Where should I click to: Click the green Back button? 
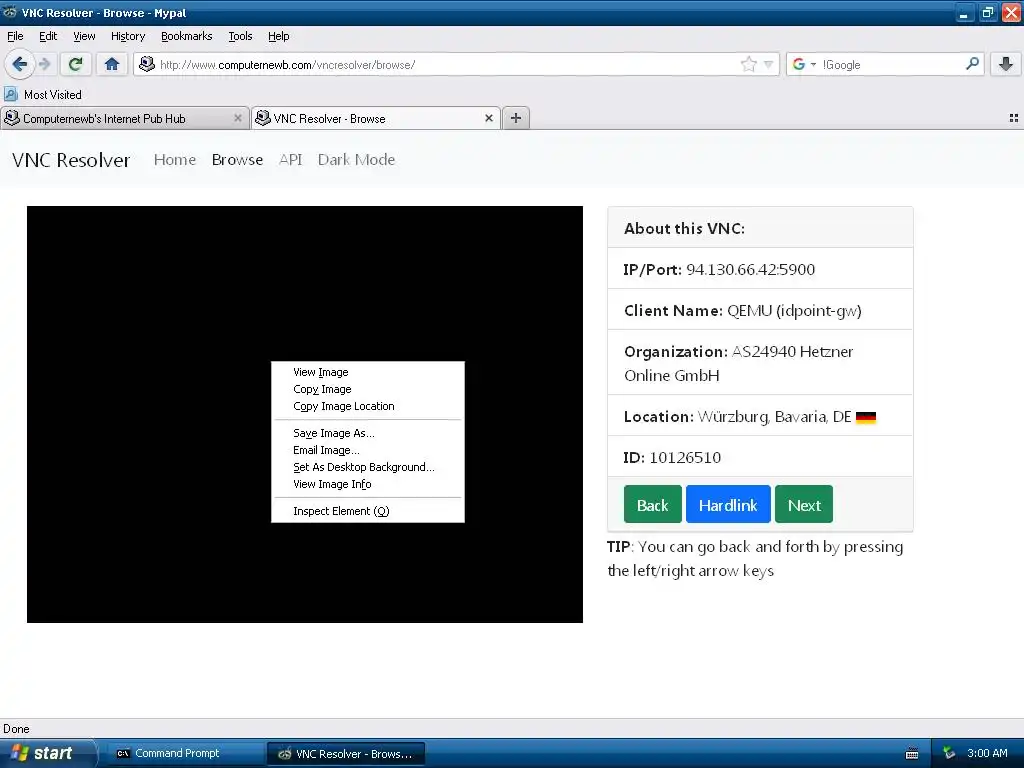(x=652, y=504)
